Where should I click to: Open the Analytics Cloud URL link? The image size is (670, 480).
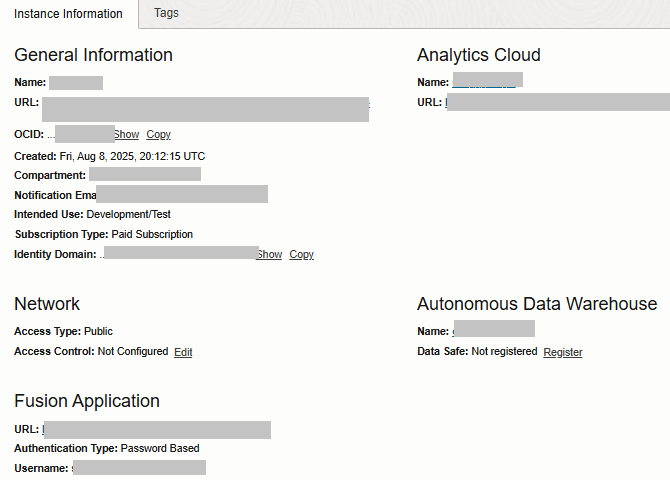pos(556,102)
